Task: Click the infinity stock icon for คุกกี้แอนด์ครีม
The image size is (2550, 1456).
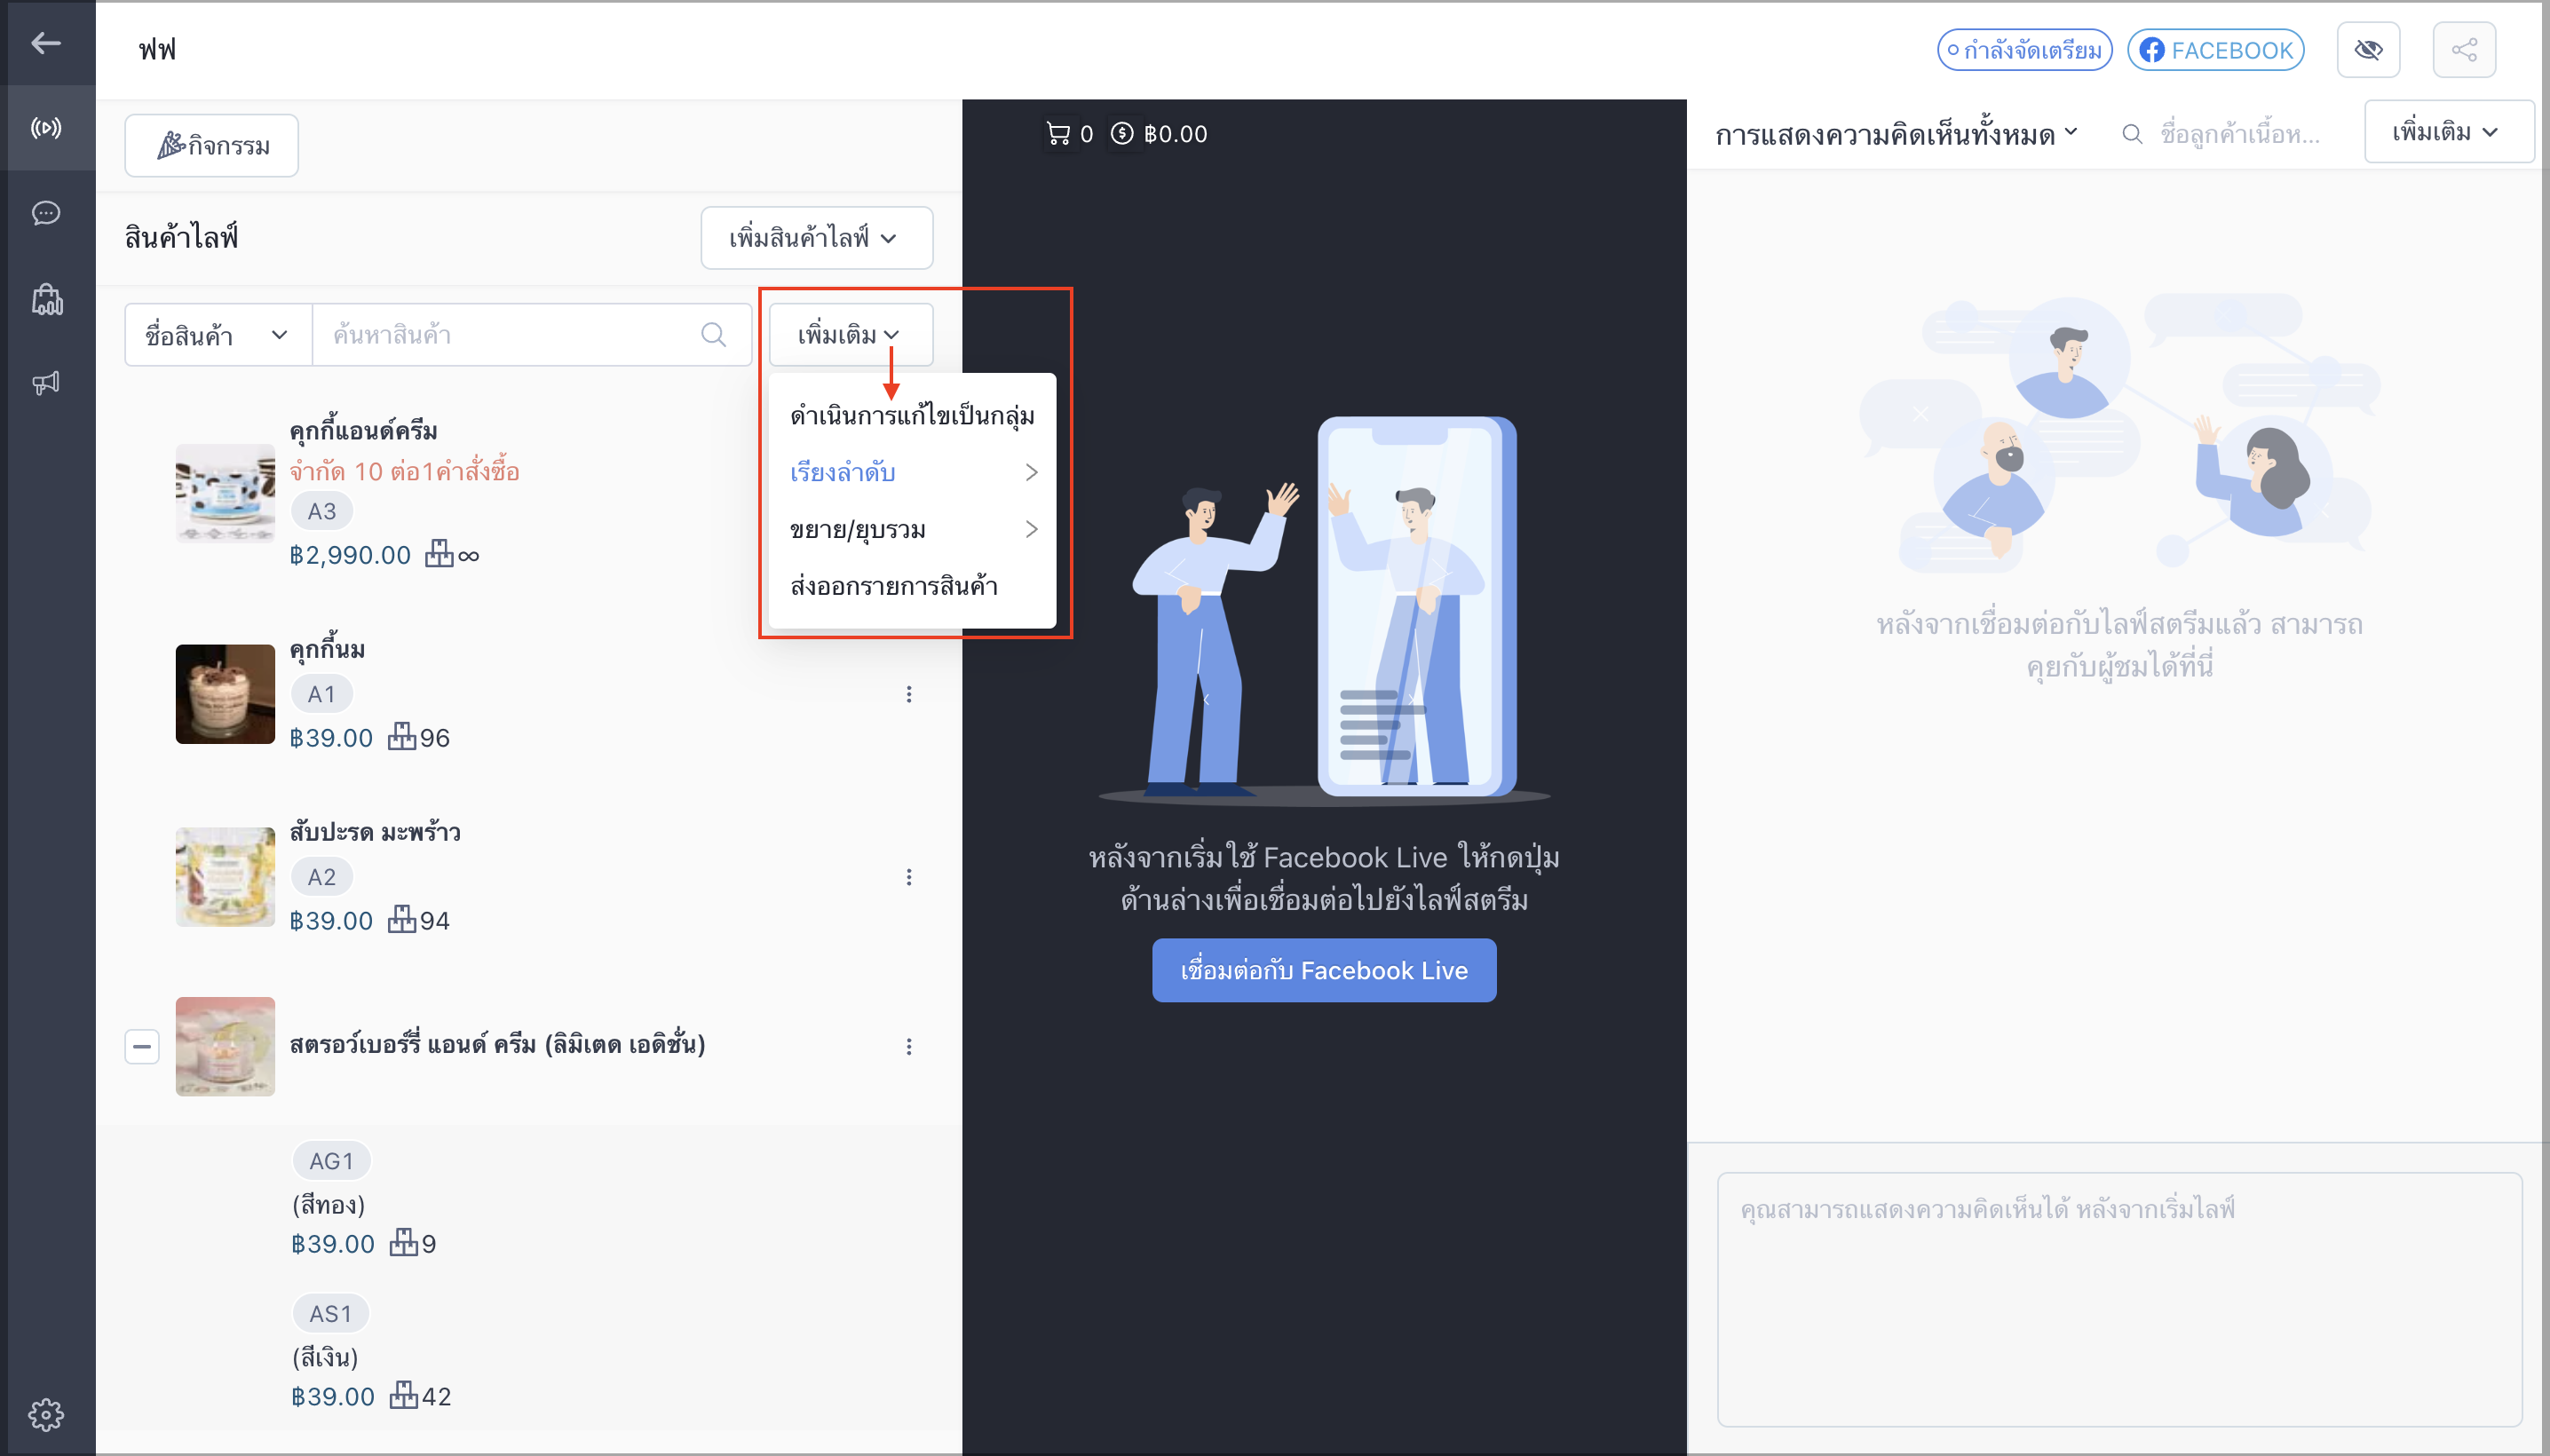Action: coord(439,554)
